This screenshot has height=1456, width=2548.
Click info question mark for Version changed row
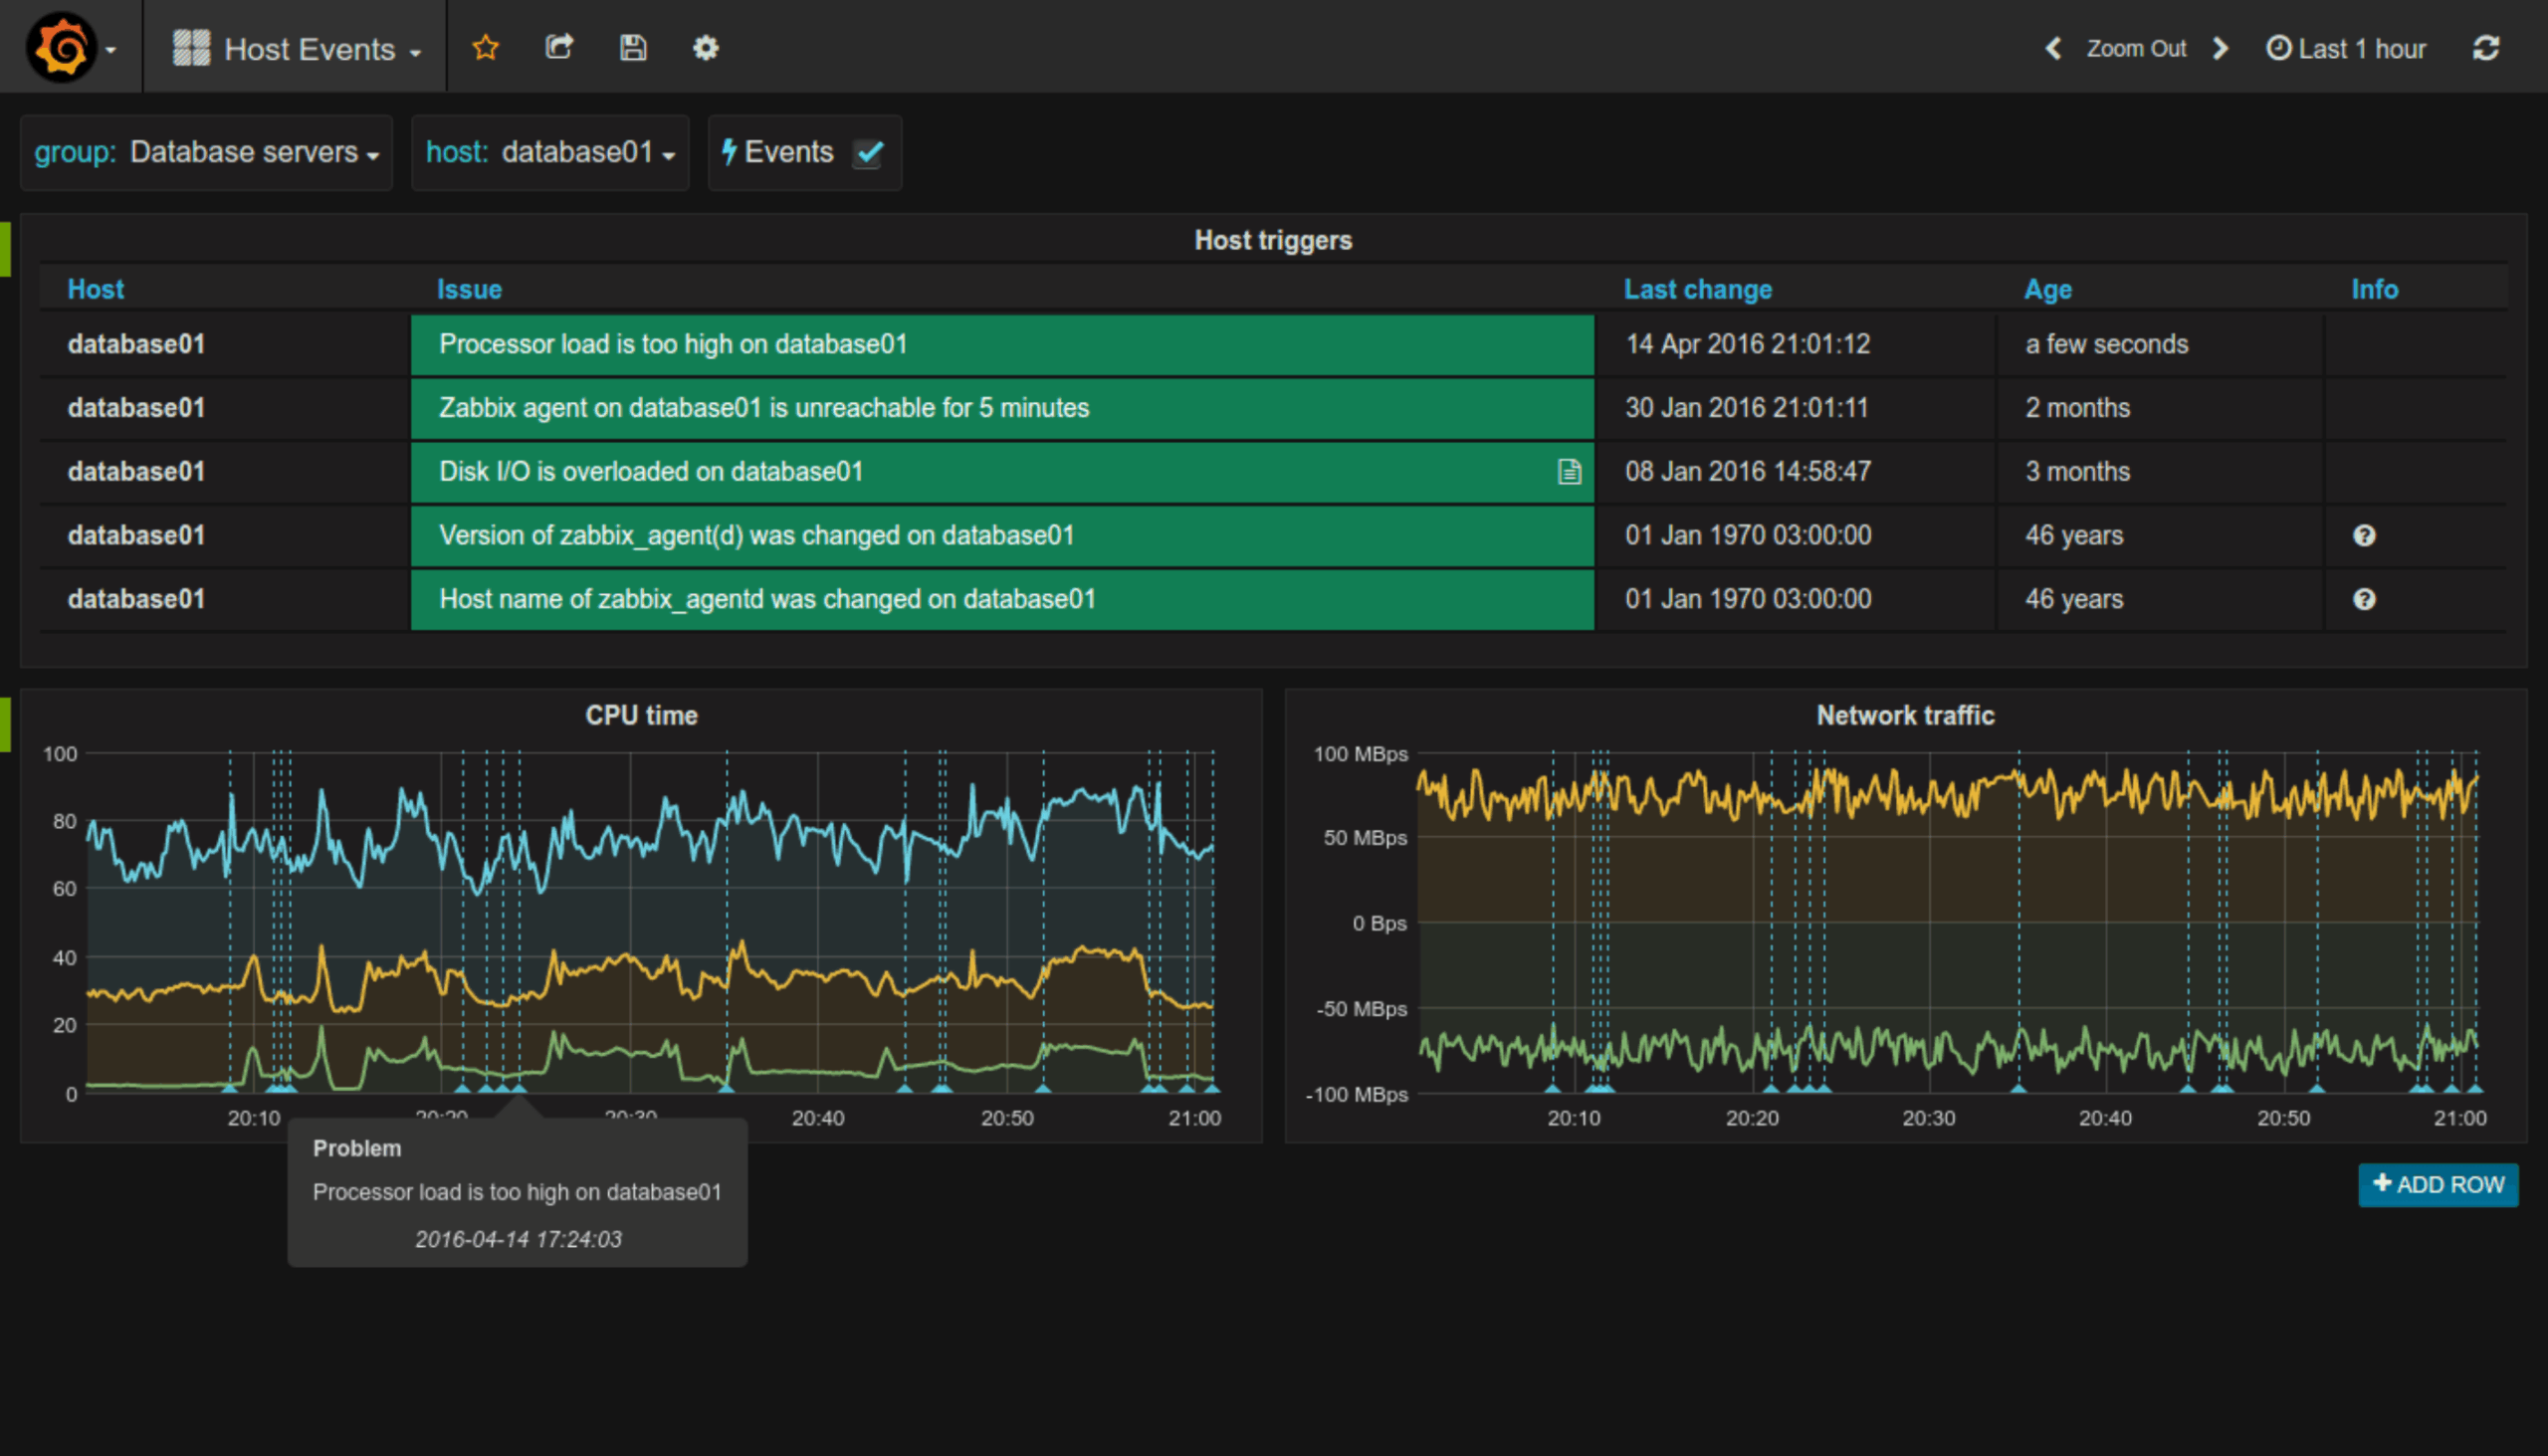click(2364, 536)
